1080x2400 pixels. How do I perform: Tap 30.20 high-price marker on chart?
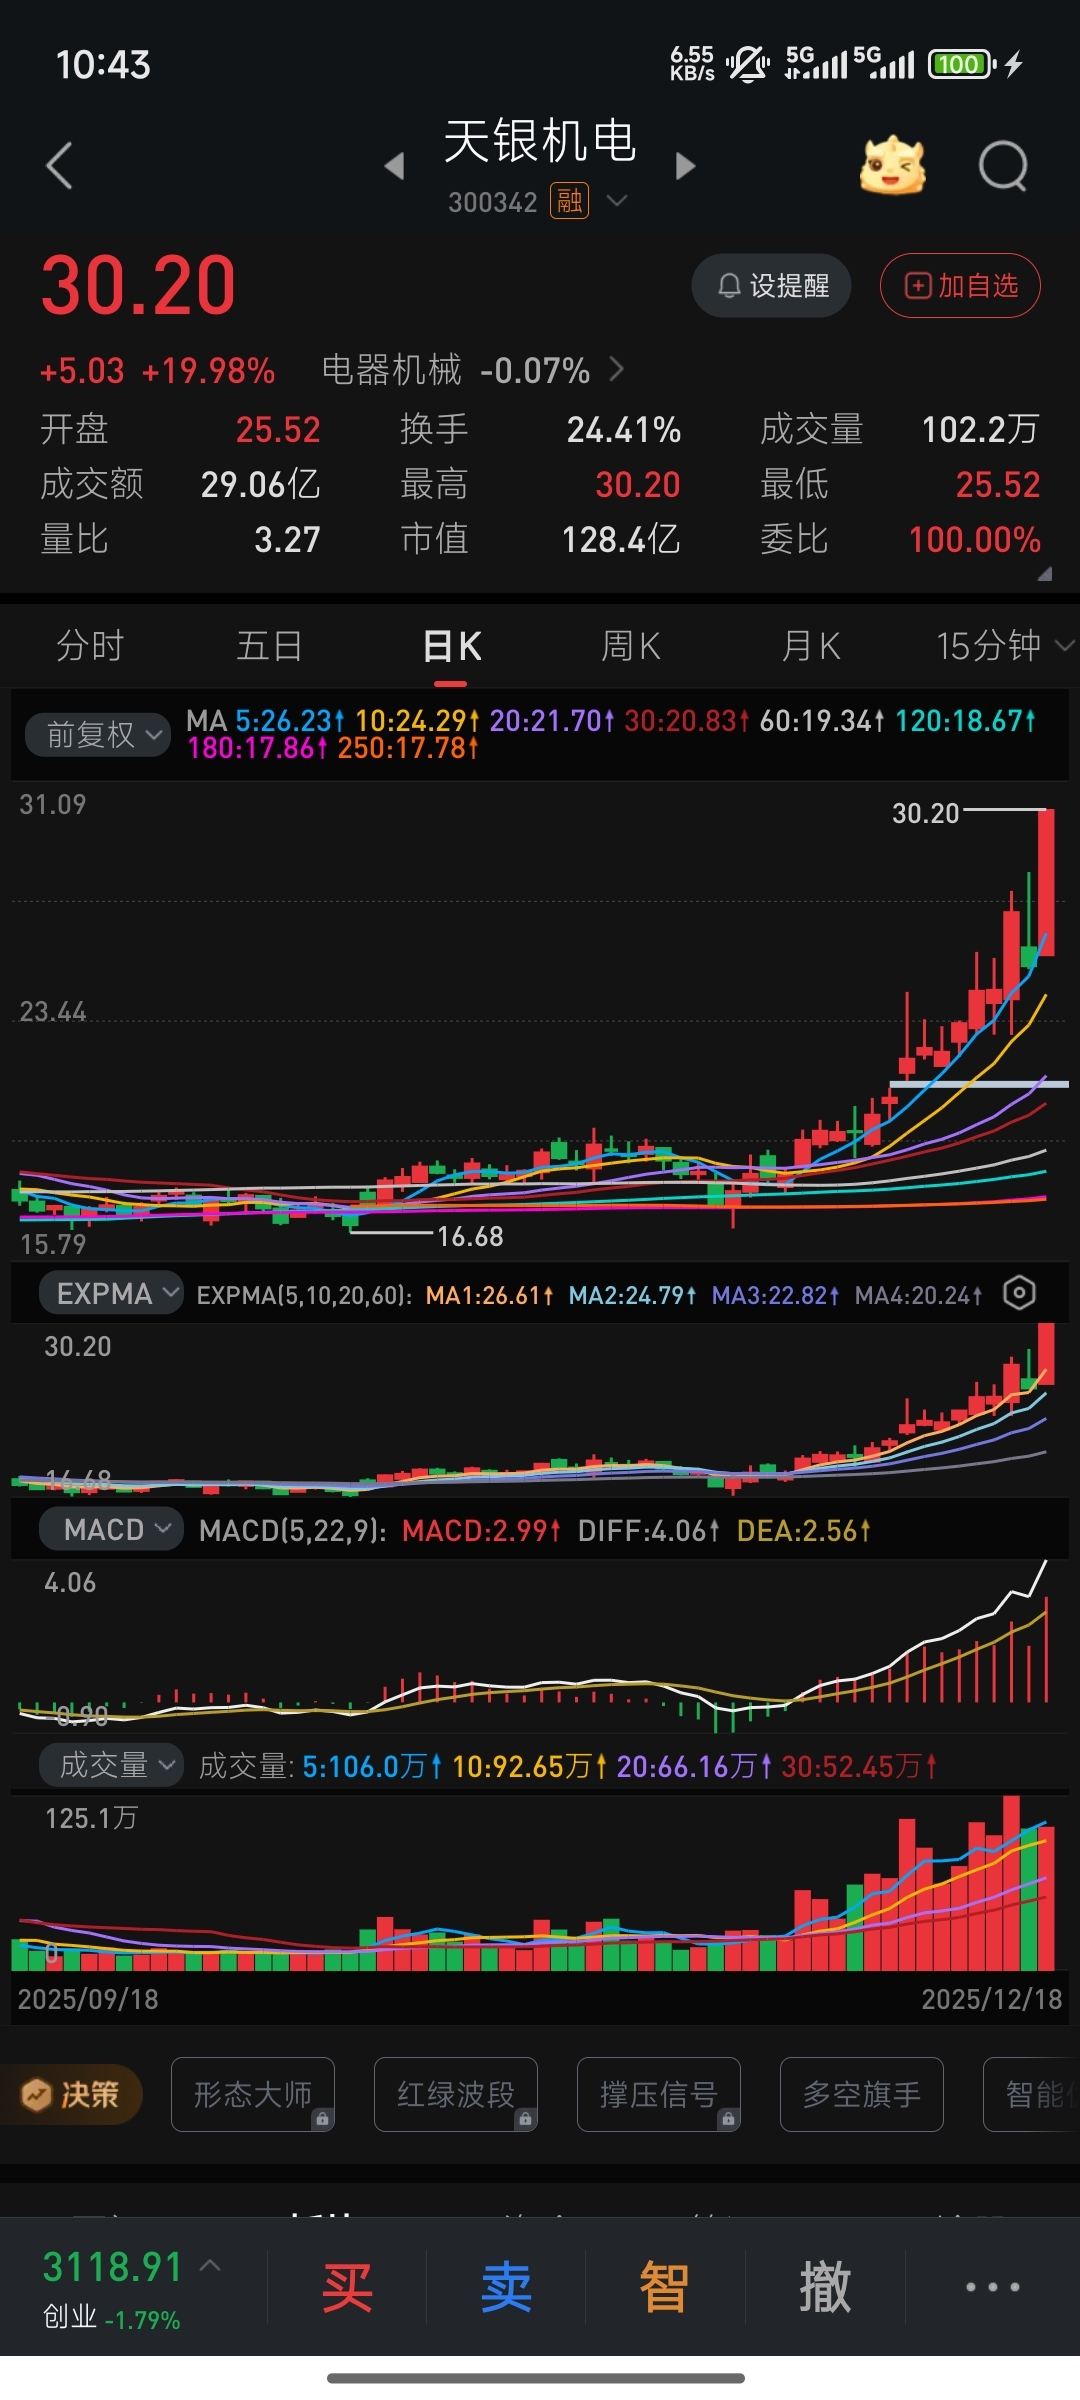pyautogui.click(x=925, y=813)
